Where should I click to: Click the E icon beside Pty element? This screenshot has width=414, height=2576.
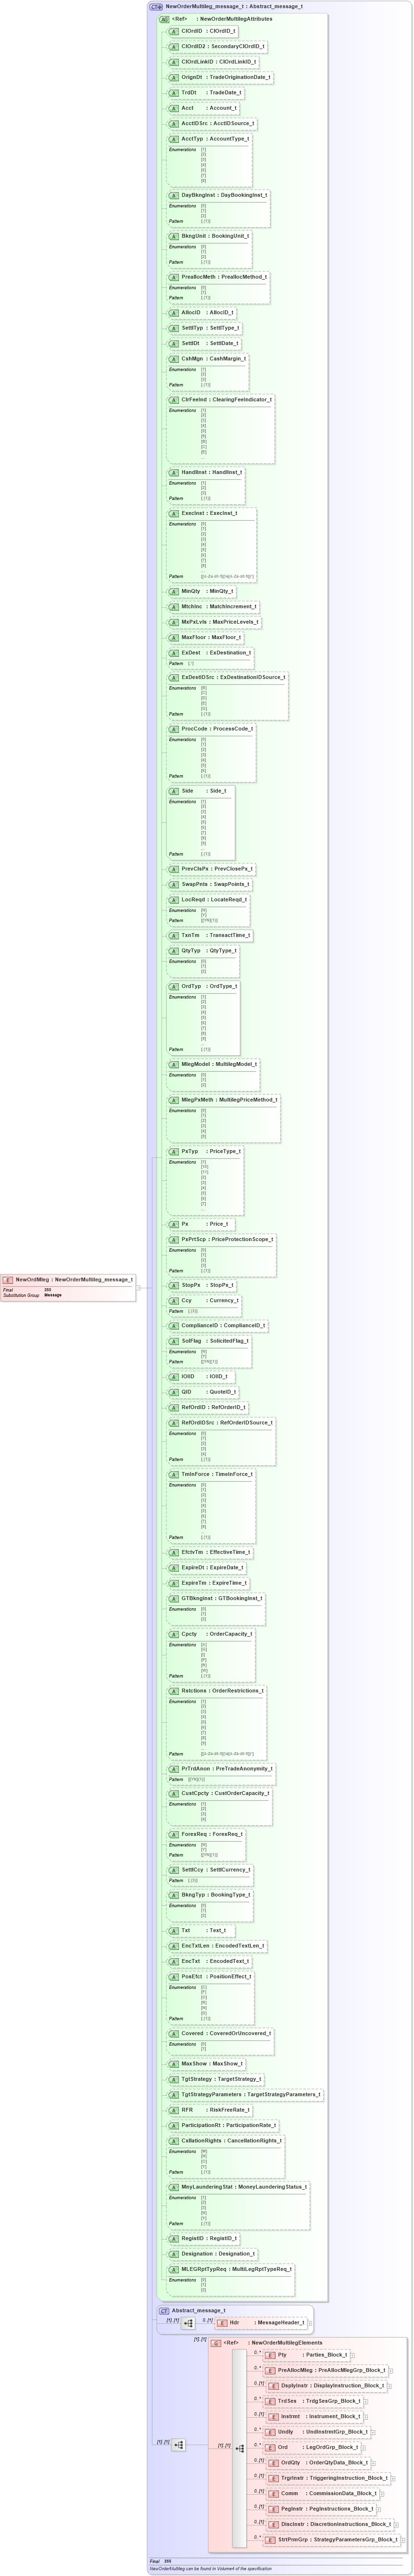(271, 2355)
